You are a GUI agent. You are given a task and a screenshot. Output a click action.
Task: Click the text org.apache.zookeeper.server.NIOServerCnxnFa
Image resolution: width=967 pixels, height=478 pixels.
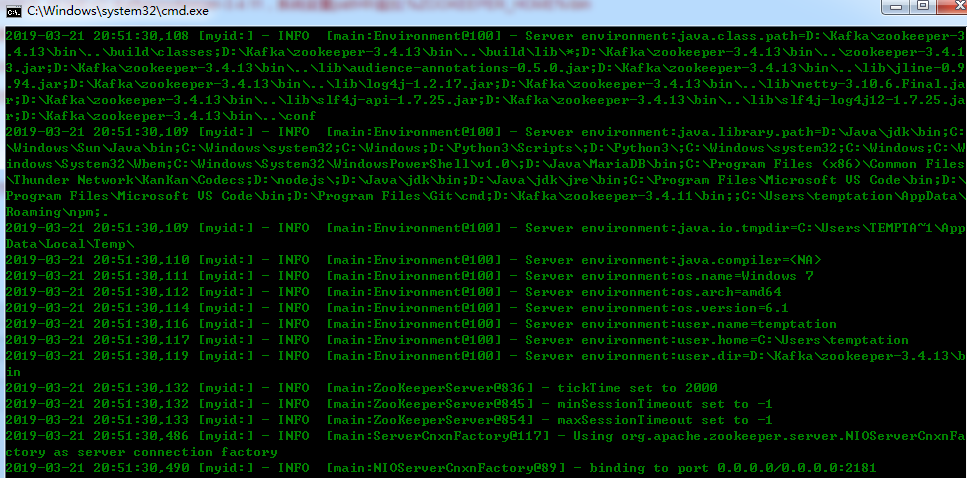(794, 436)
